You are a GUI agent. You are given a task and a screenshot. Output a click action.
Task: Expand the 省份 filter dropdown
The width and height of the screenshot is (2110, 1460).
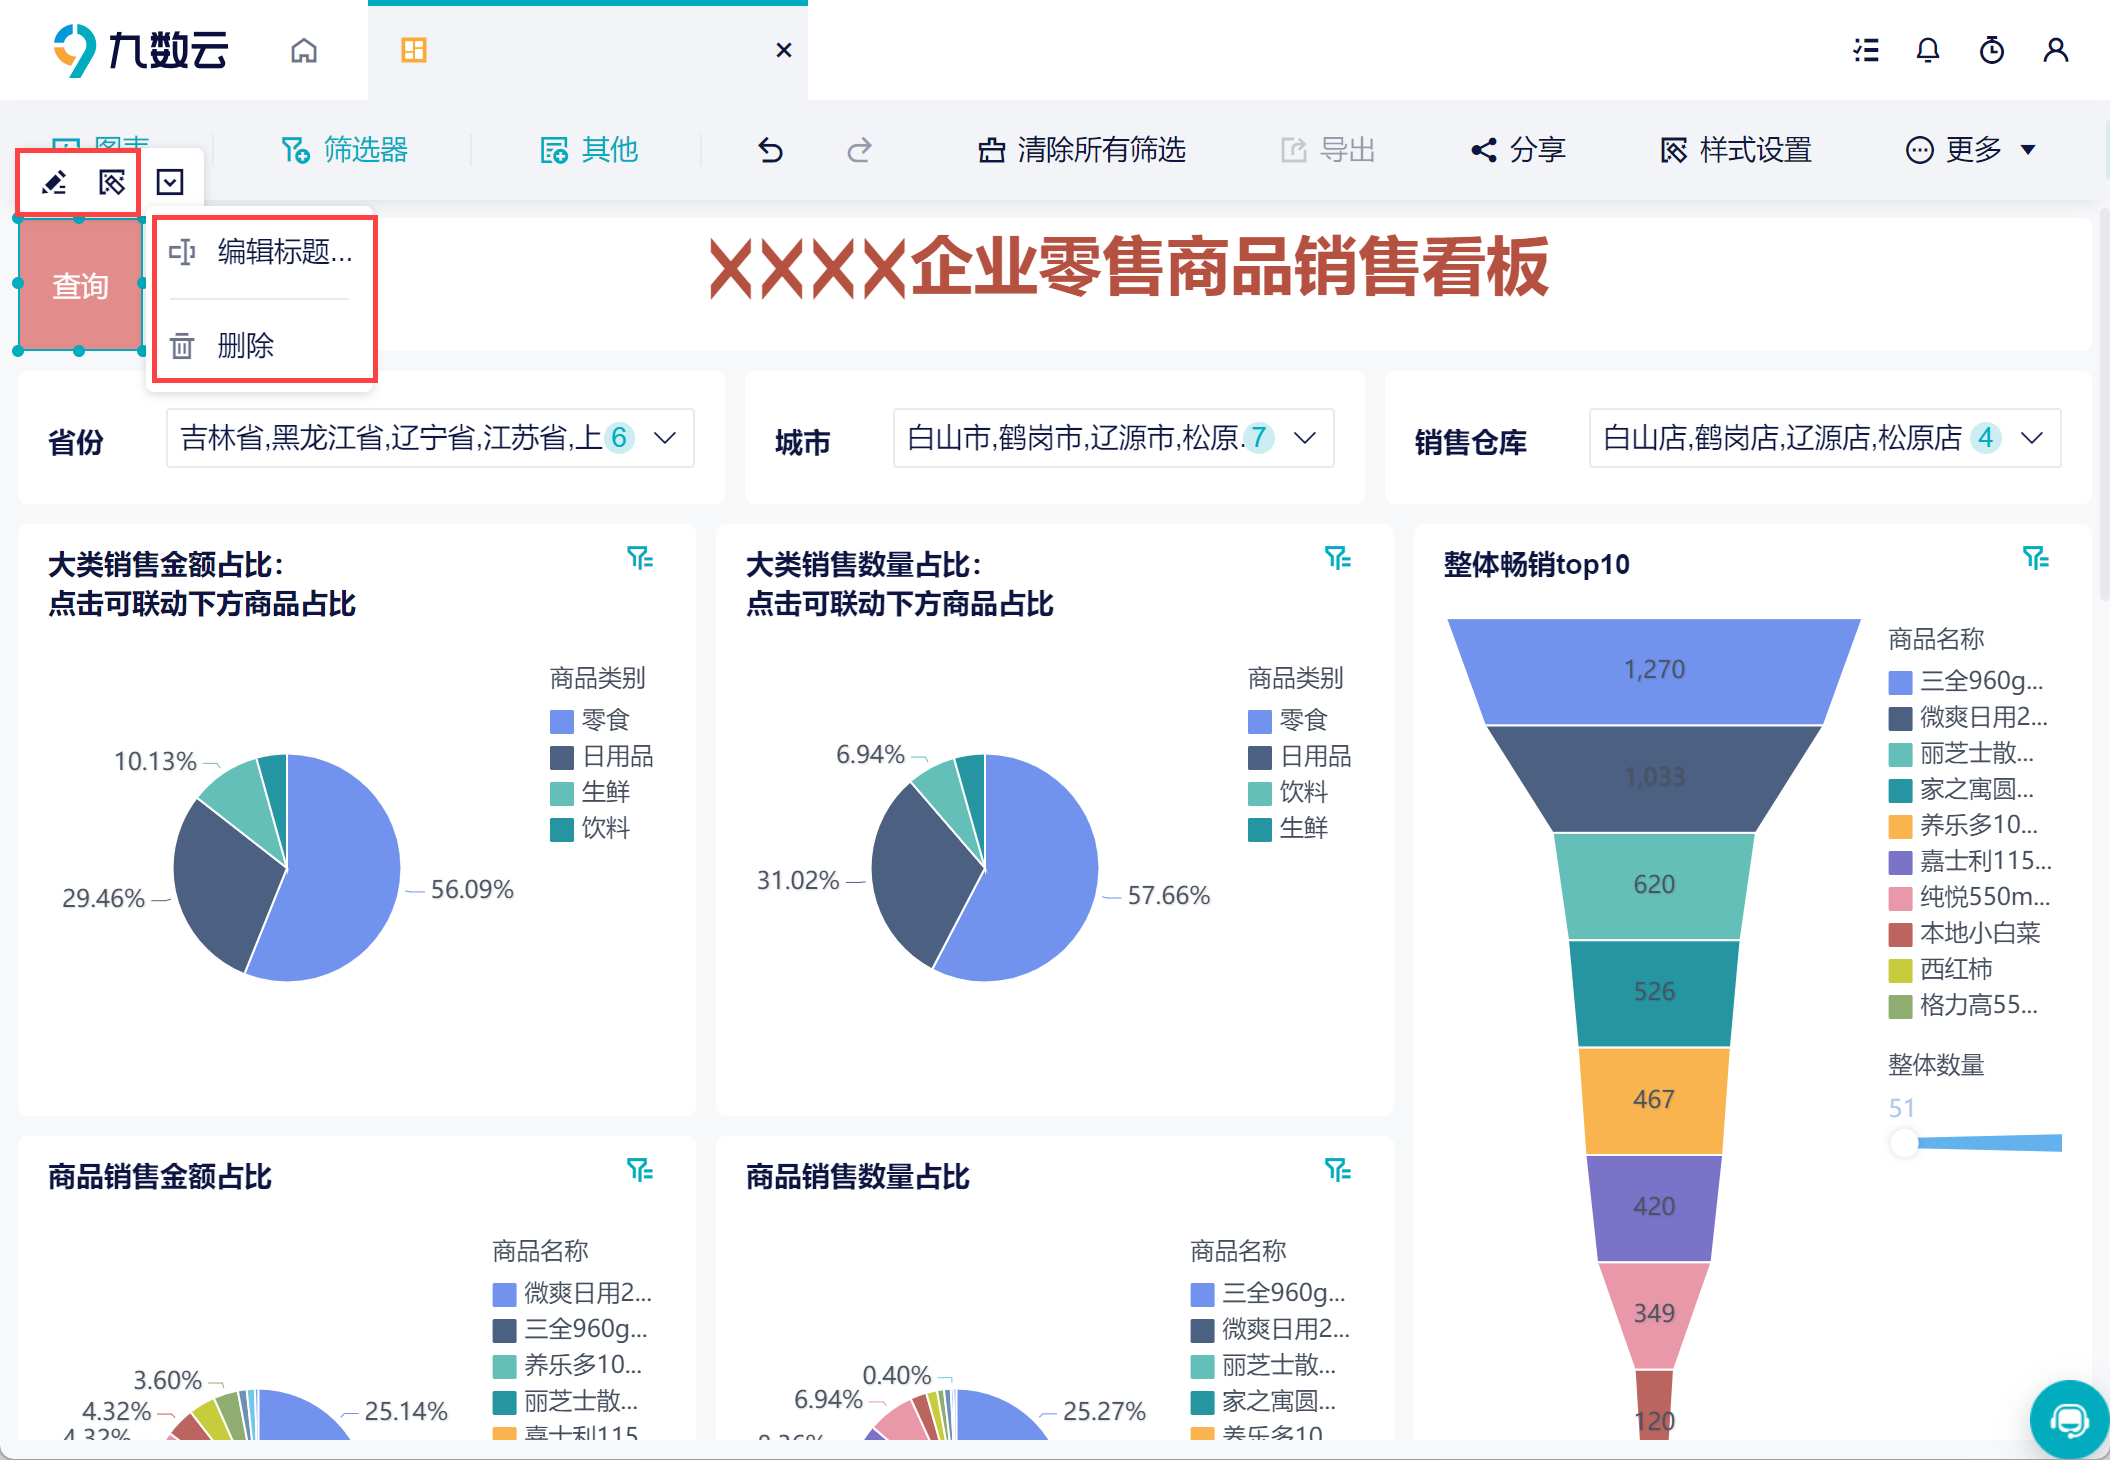click(665, 438)
